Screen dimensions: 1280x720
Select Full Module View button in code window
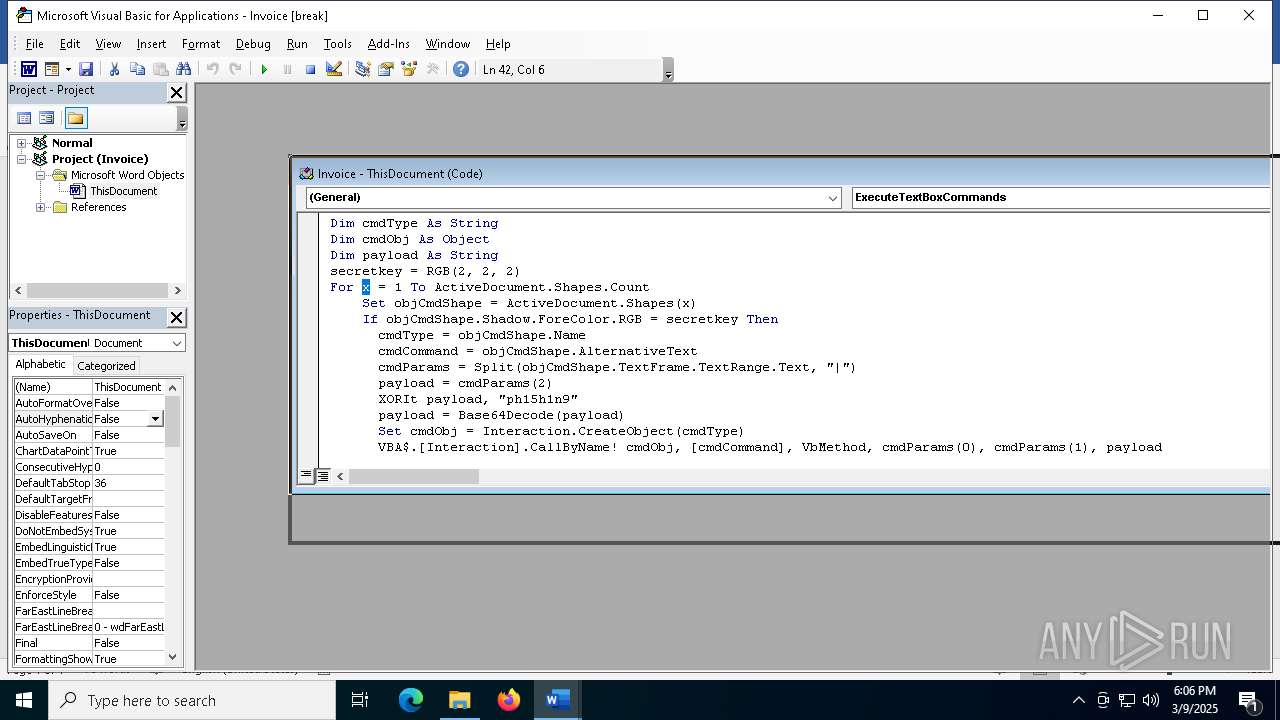point(322,476)
